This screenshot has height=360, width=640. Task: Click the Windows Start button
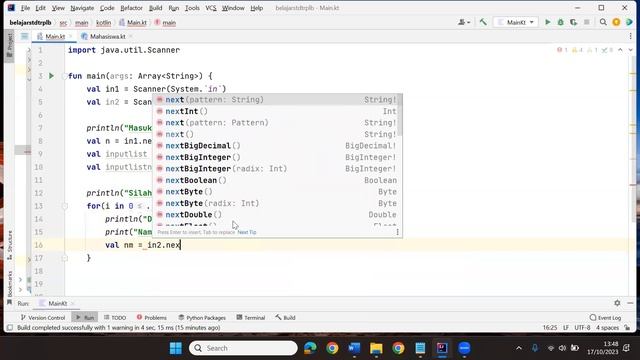(176, 348)
